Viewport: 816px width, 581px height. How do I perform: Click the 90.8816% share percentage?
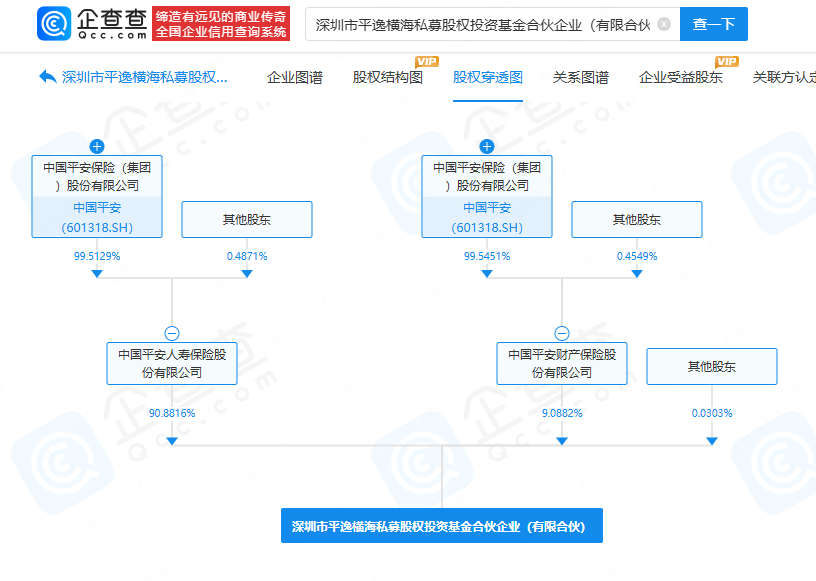point(172,413)
